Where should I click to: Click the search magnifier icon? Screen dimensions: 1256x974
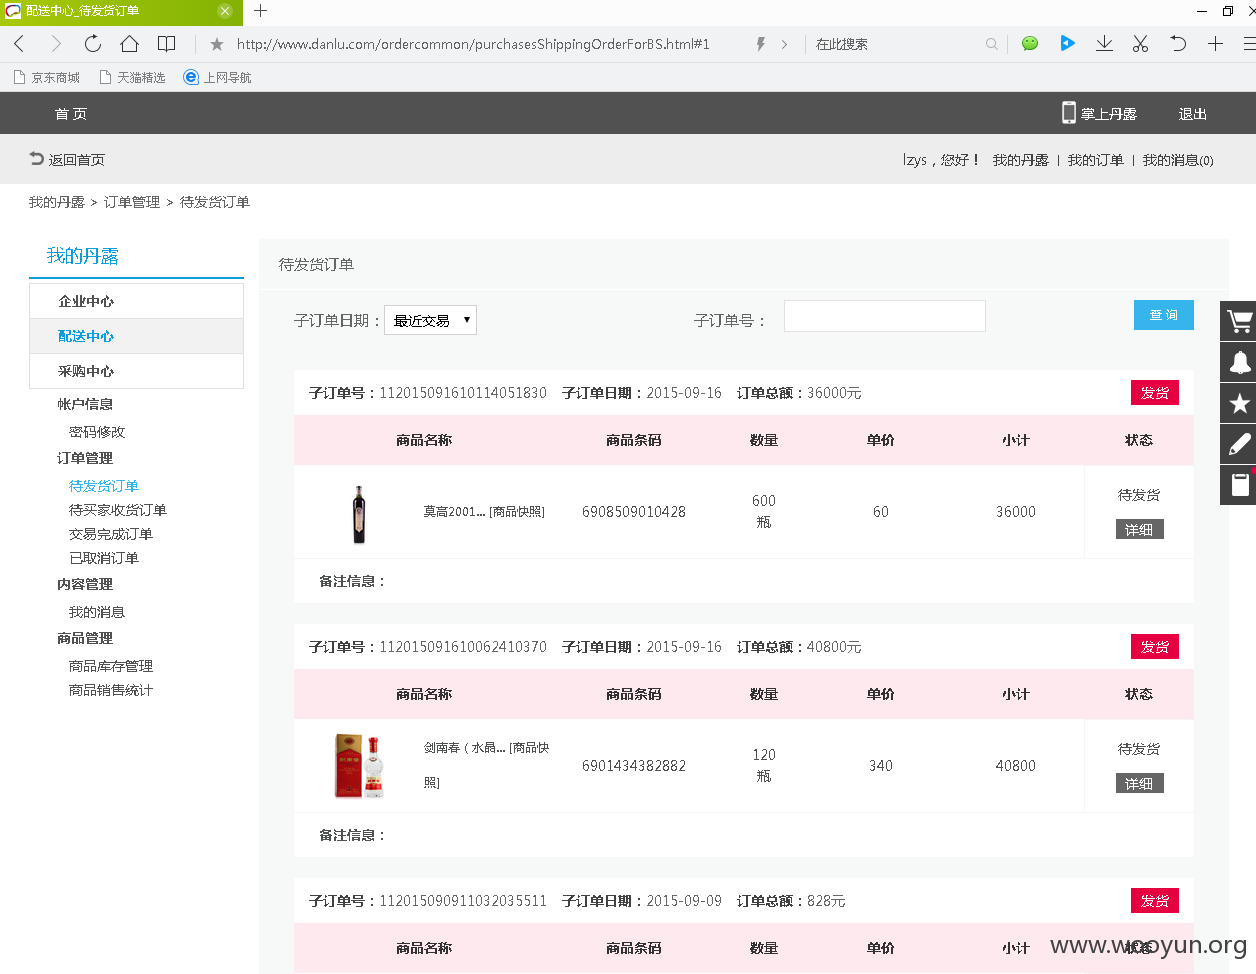(x=991, y=44)
